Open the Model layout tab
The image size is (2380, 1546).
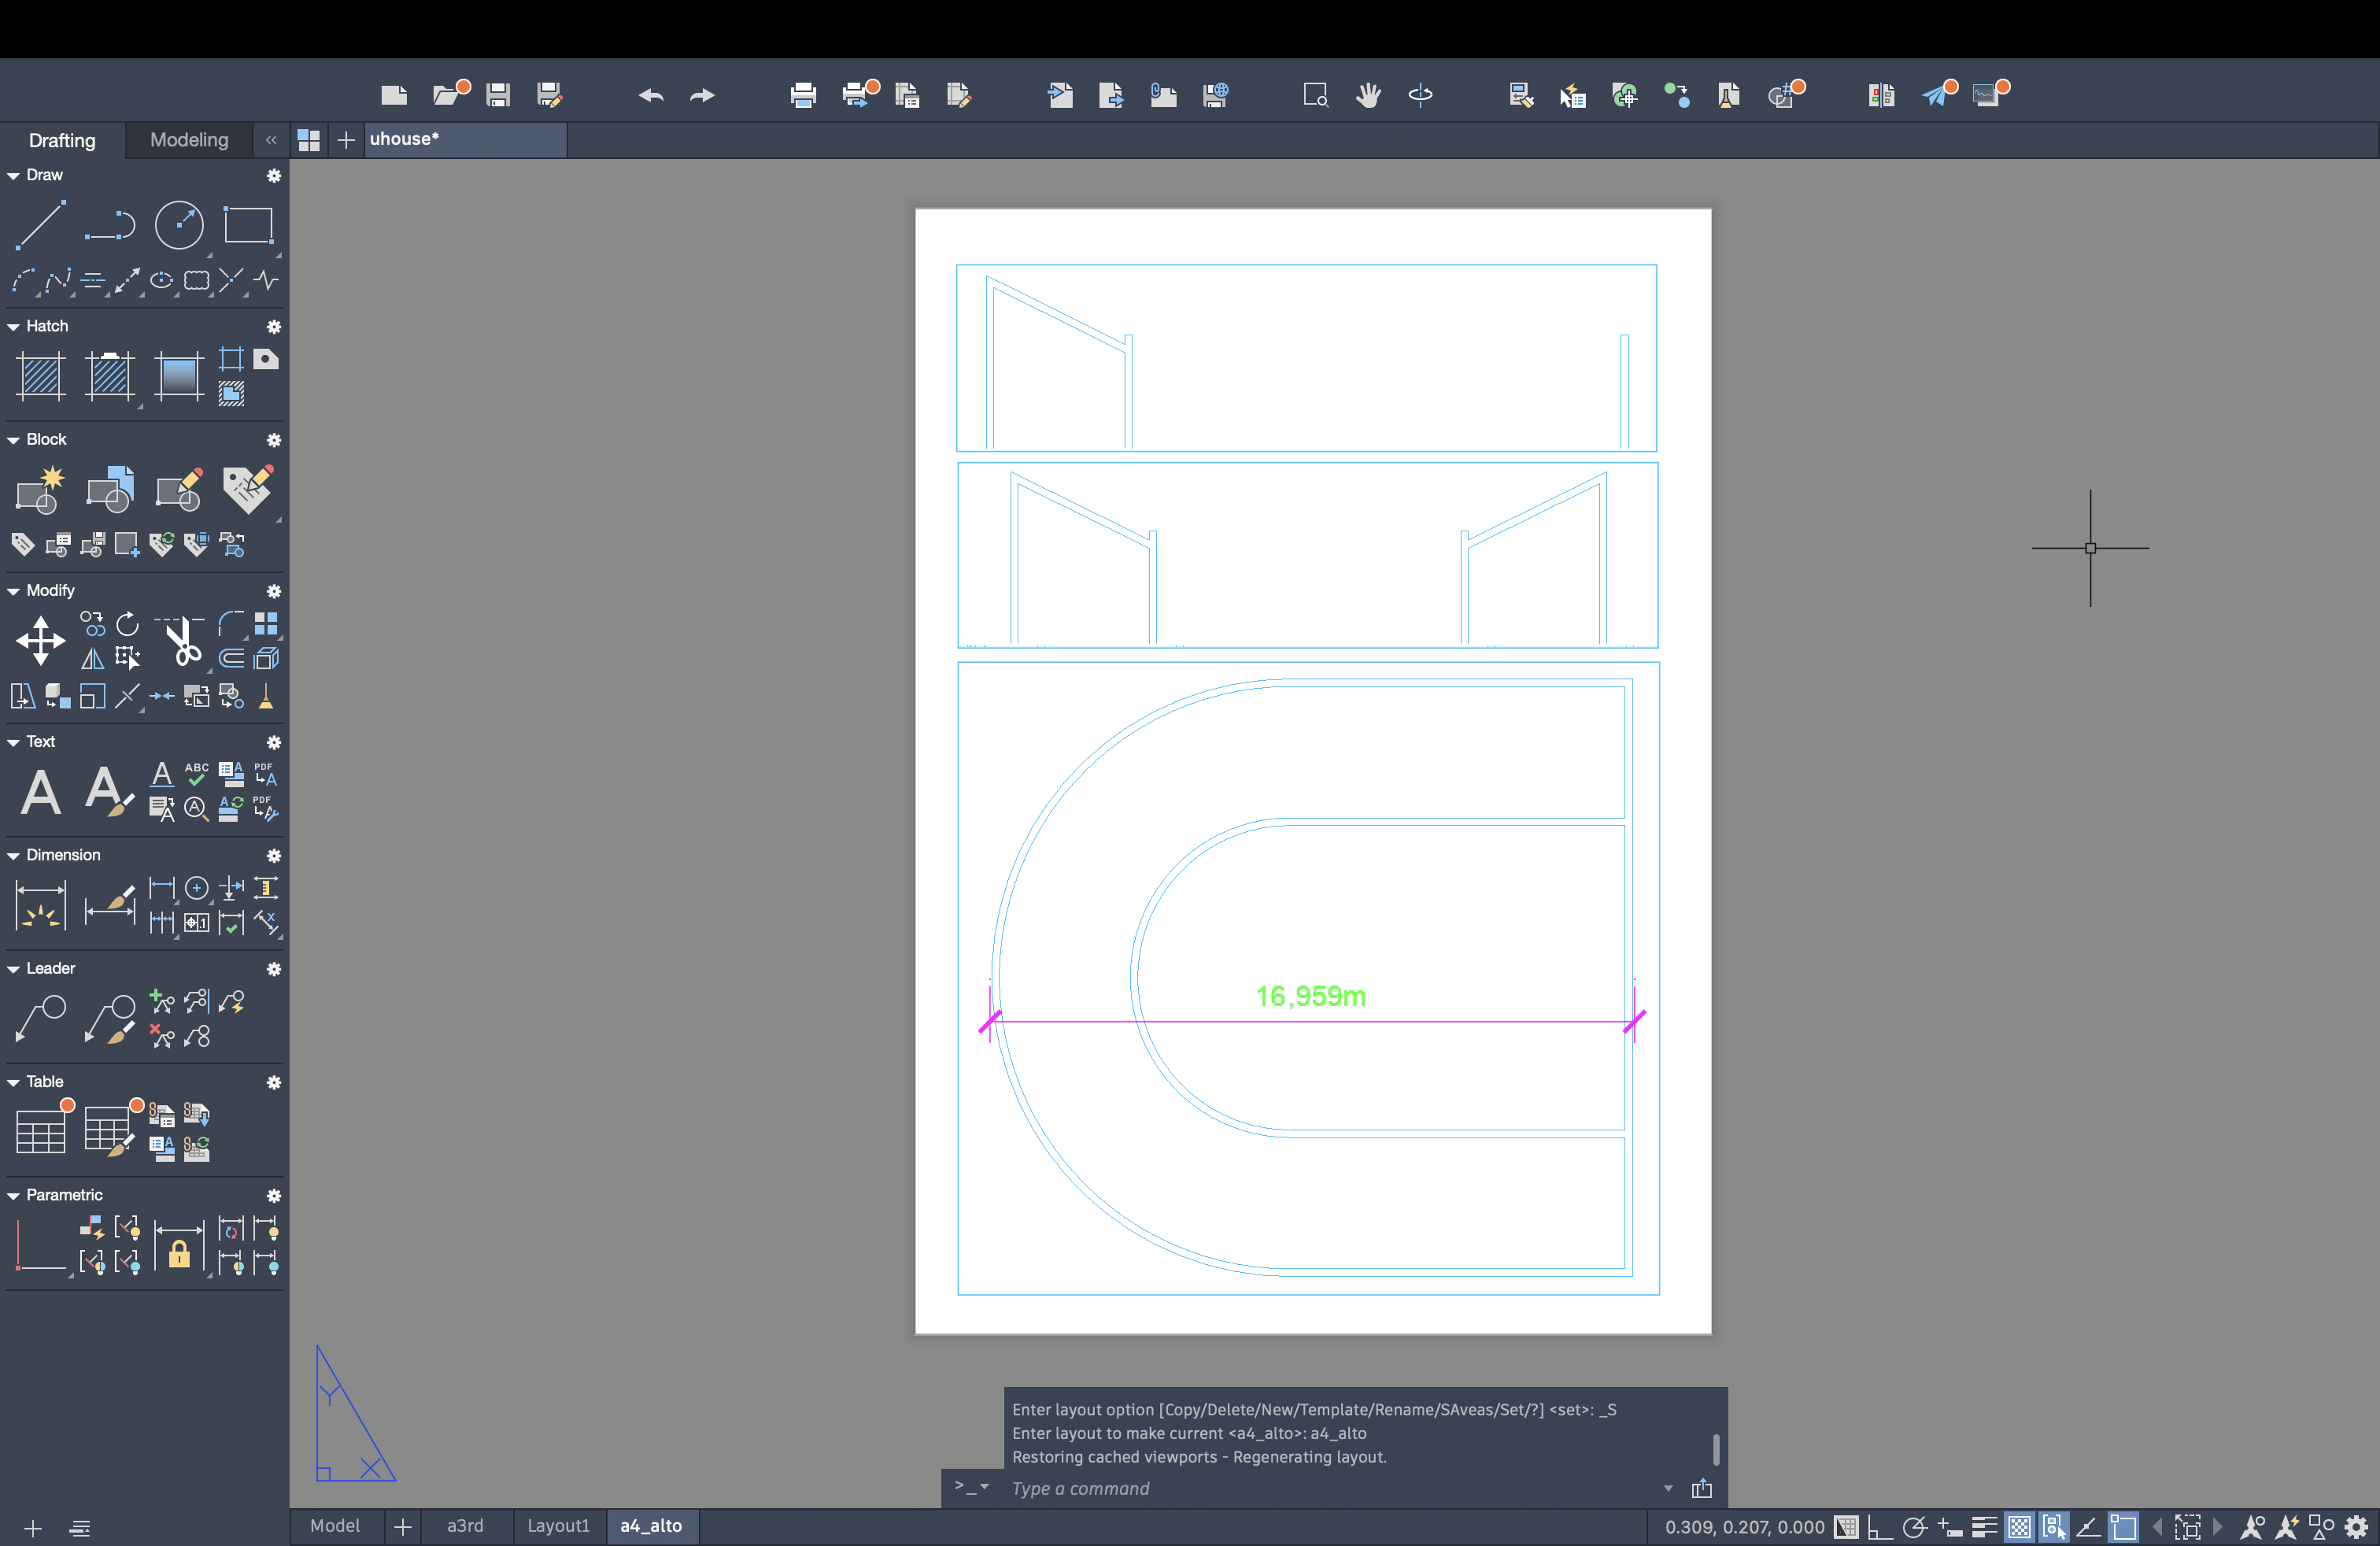click(334, 1526)
